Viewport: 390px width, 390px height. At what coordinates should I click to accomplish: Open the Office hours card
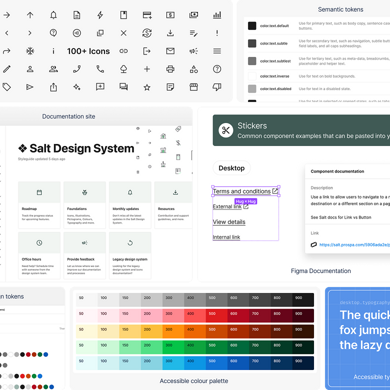point(39,255)
